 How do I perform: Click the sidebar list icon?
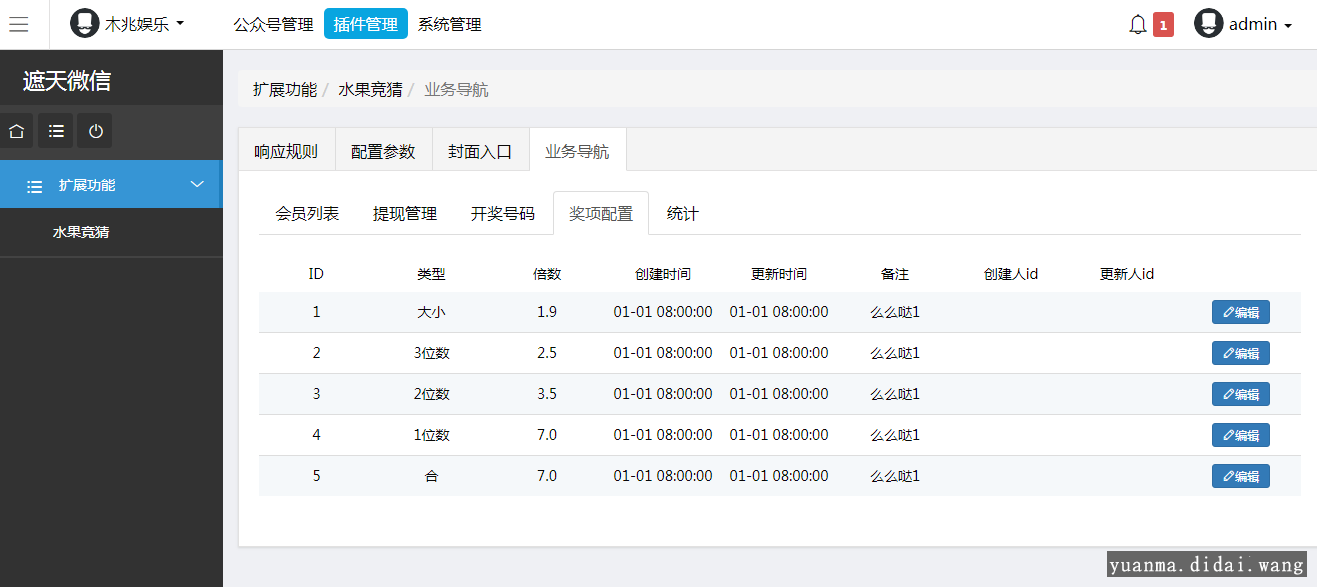coord(56,131)
